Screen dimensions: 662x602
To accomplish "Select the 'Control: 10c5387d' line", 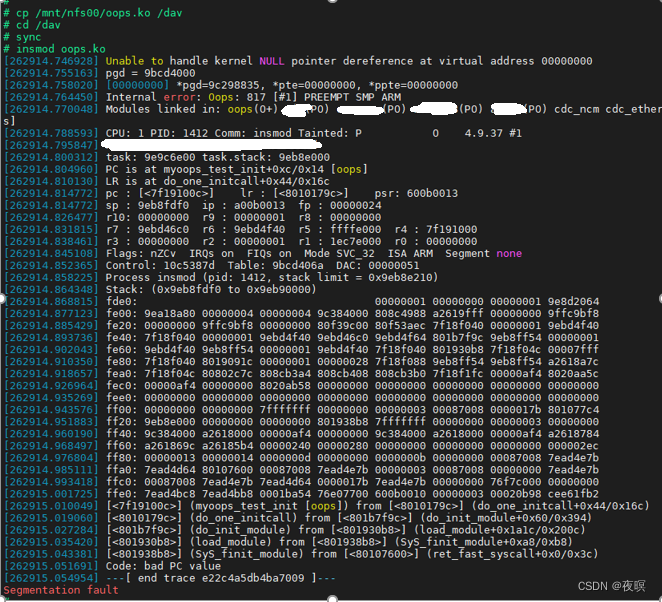I will click(212, 266).
